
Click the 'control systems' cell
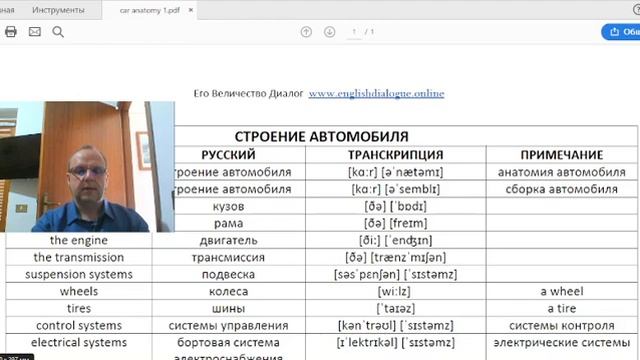(x=79, y=325)
